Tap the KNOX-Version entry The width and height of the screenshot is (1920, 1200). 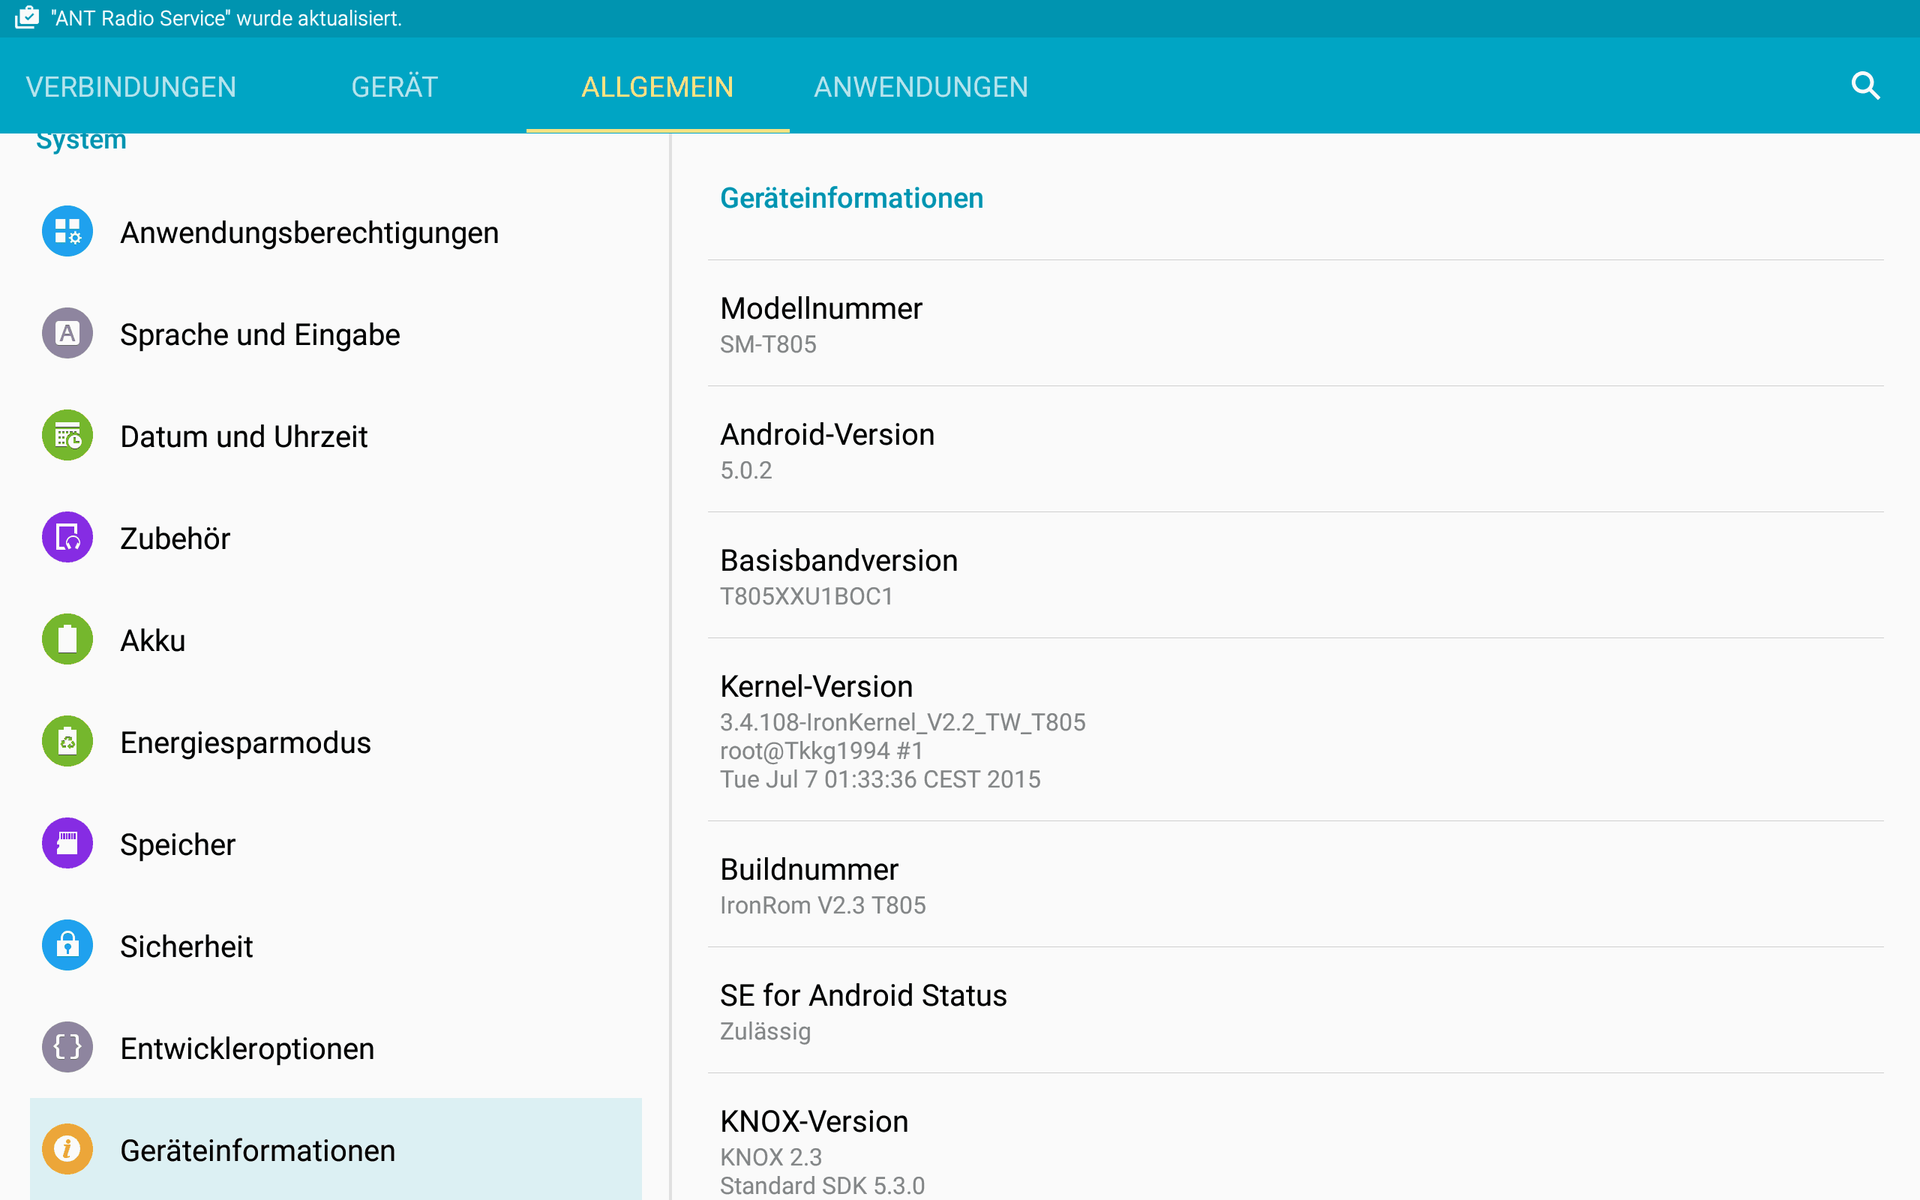point(1296,1138)
